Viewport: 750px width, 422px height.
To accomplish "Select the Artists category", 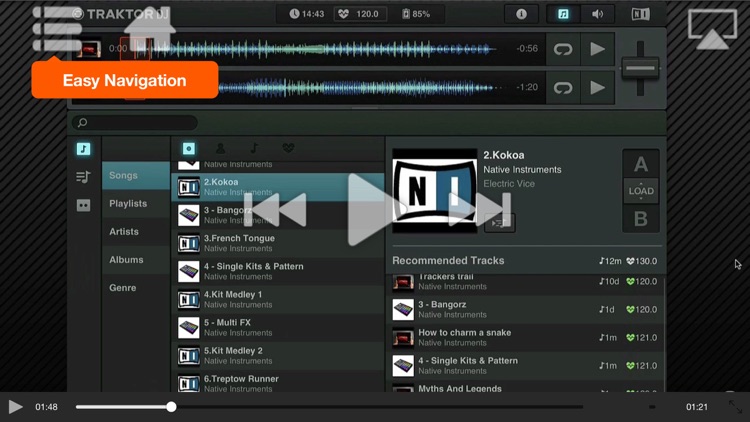I will pos(136,232).
